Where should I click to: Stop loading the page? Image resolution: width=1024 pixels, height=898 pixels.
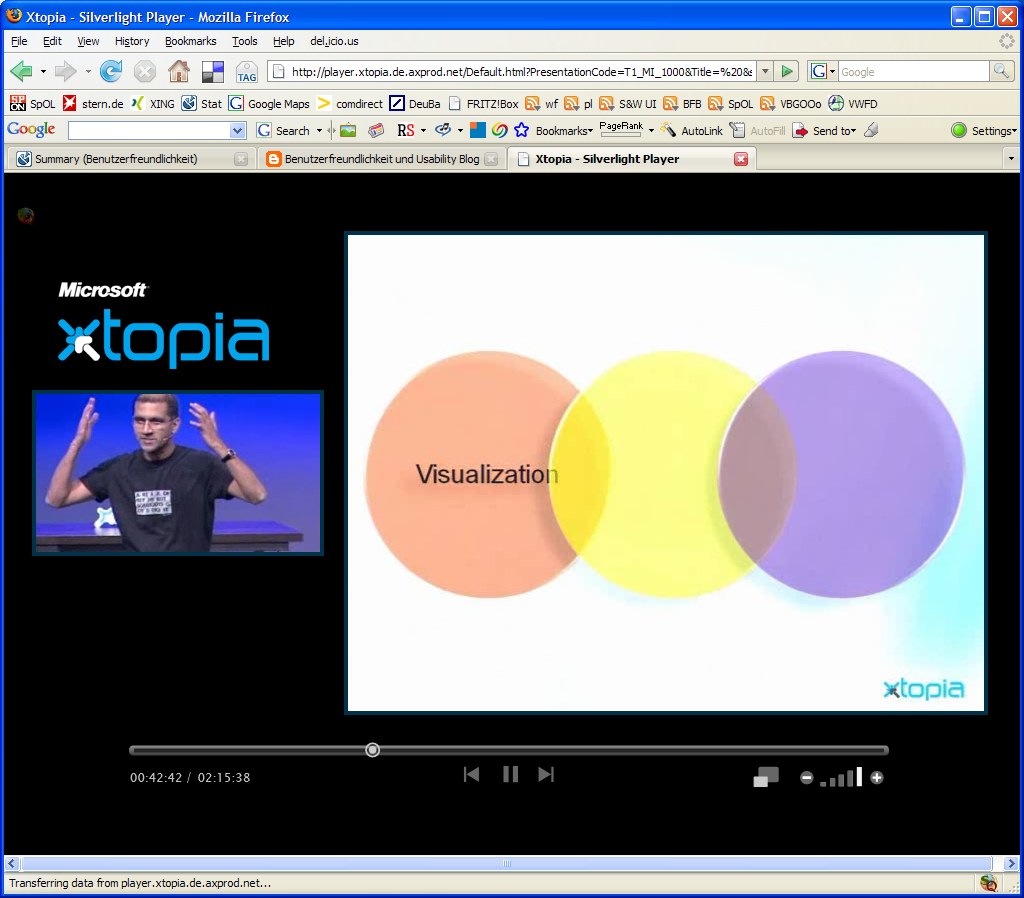[x=144, y=71]
